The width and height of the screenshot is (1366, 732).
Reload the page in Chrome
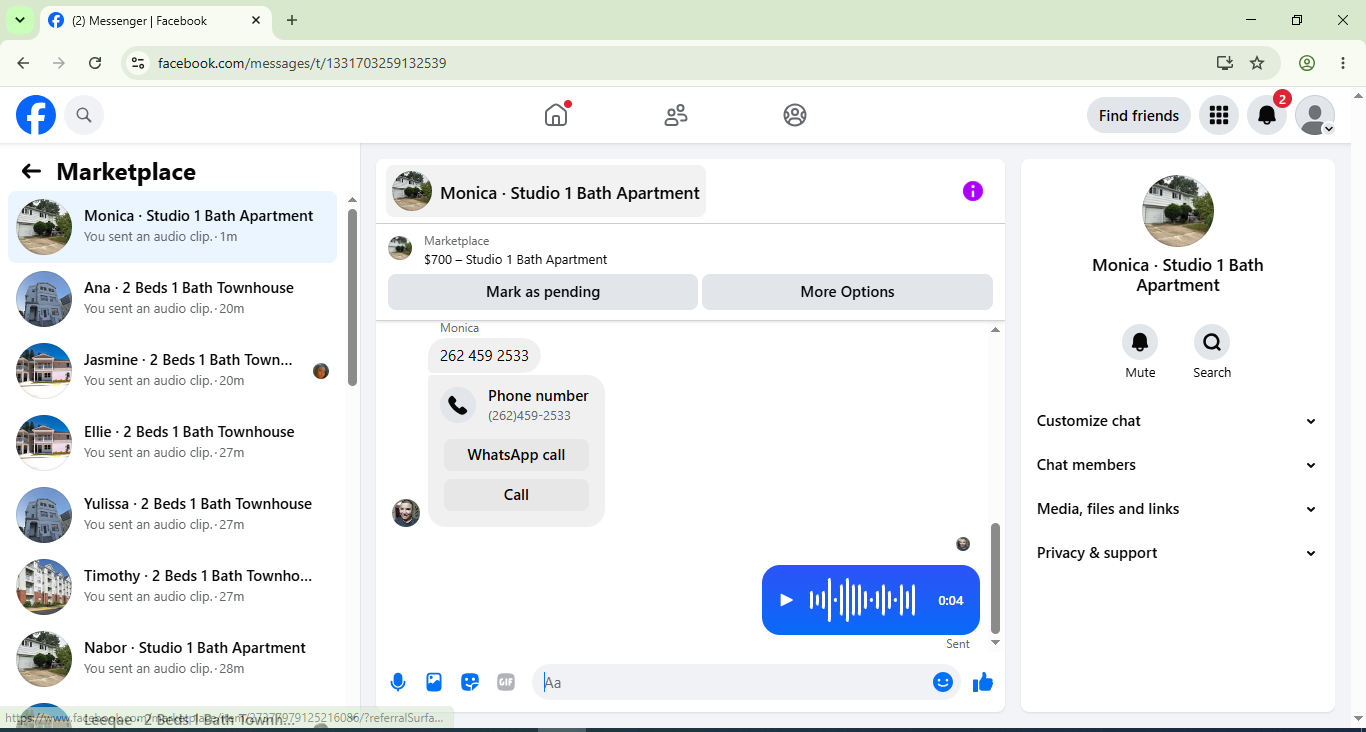click(95, 63)
